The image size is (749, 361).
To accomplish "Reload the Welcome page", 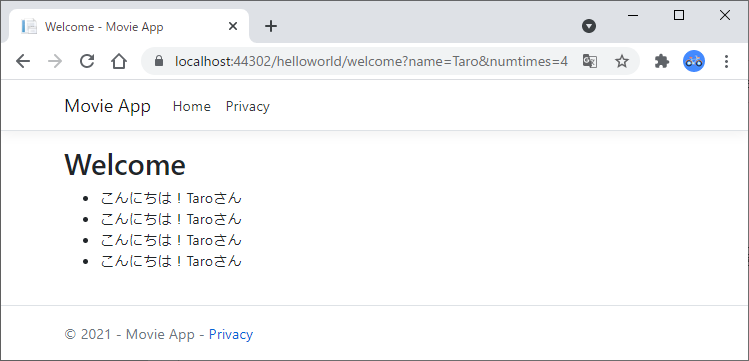I will [x=87, y=61].
